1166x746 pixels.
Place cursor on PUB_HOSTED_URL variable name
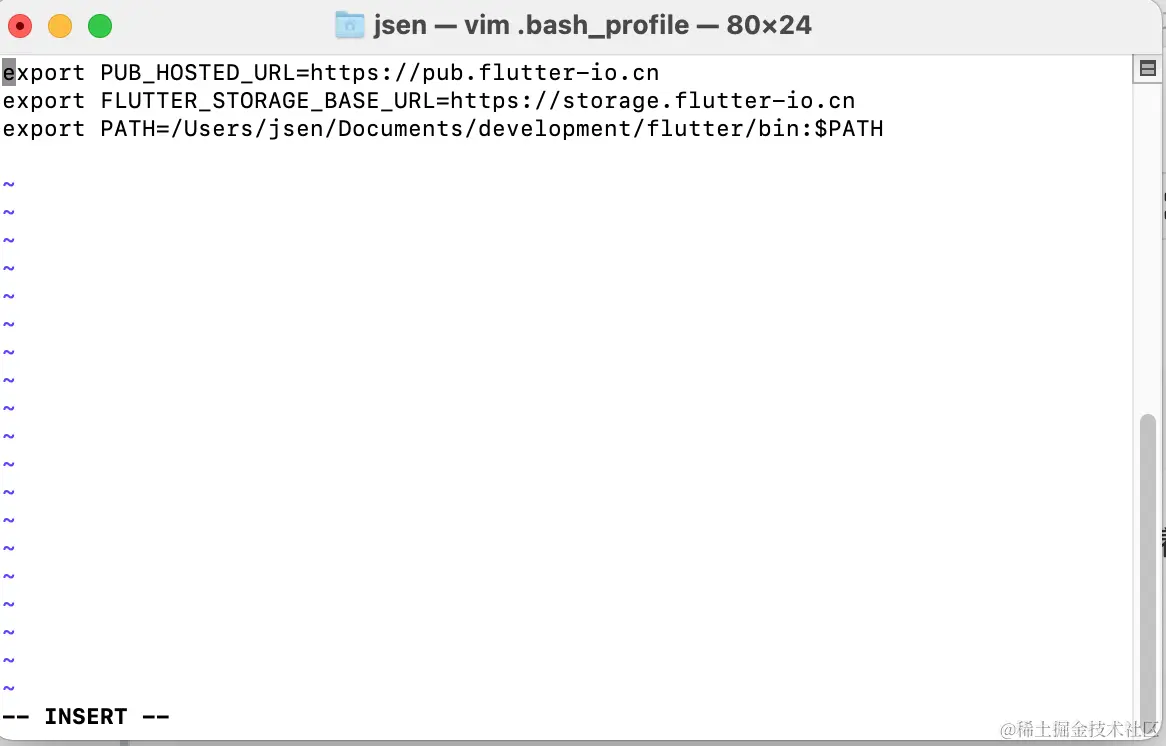[198, 73]
